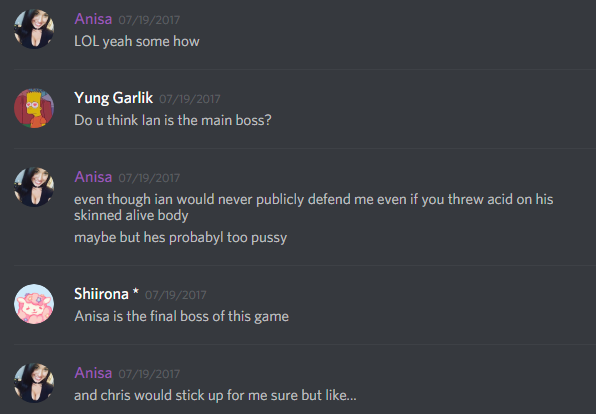Click Anisa's avatar beside the acid message
This screenshot has height=414, width=596.
click(x=34, y=187)
